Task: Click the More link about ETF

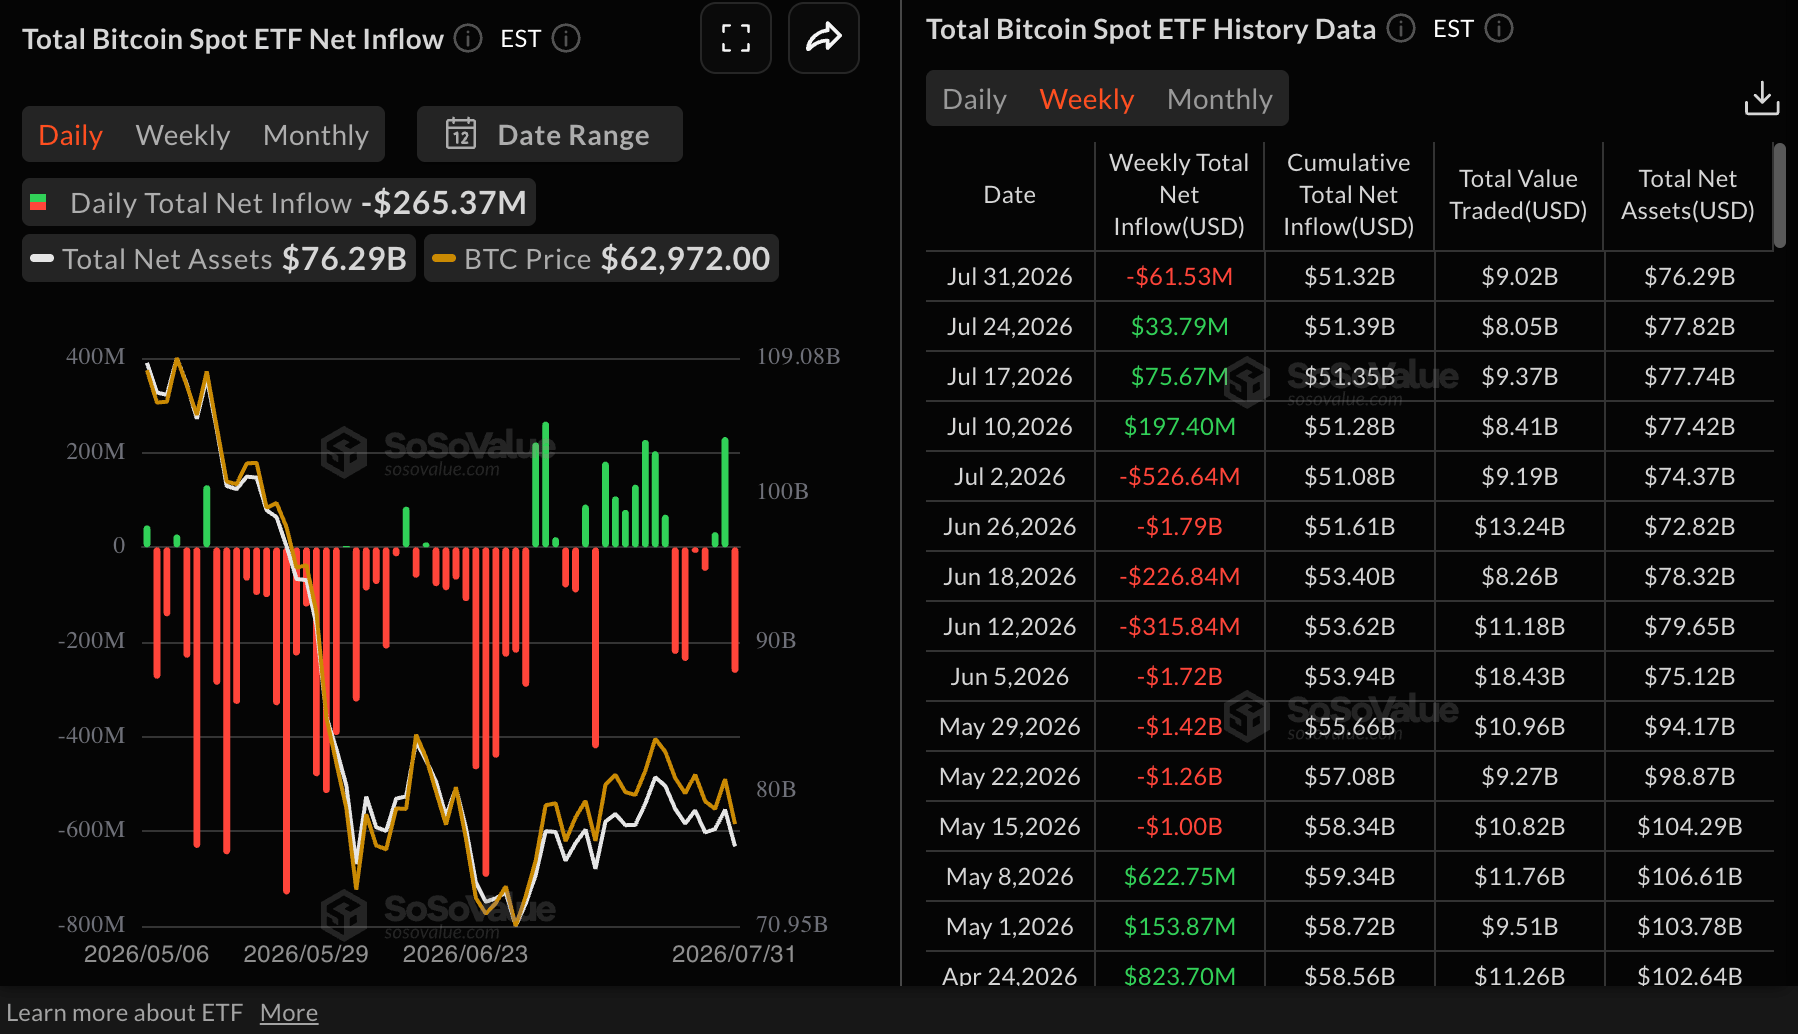Action: click(x=289, y=1013)
